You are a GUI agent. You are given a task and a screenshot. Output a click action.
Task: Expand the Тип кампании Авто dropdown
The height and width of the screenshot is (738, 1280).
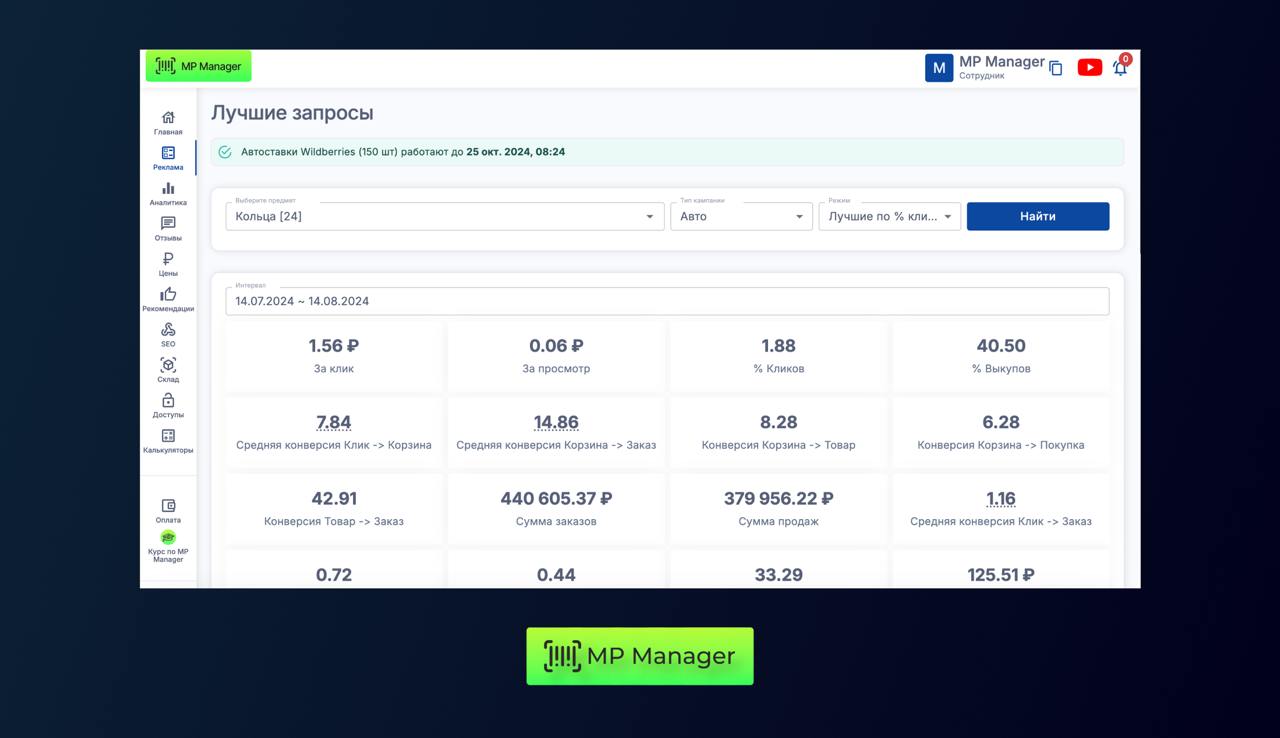click(x=740, y=216)
